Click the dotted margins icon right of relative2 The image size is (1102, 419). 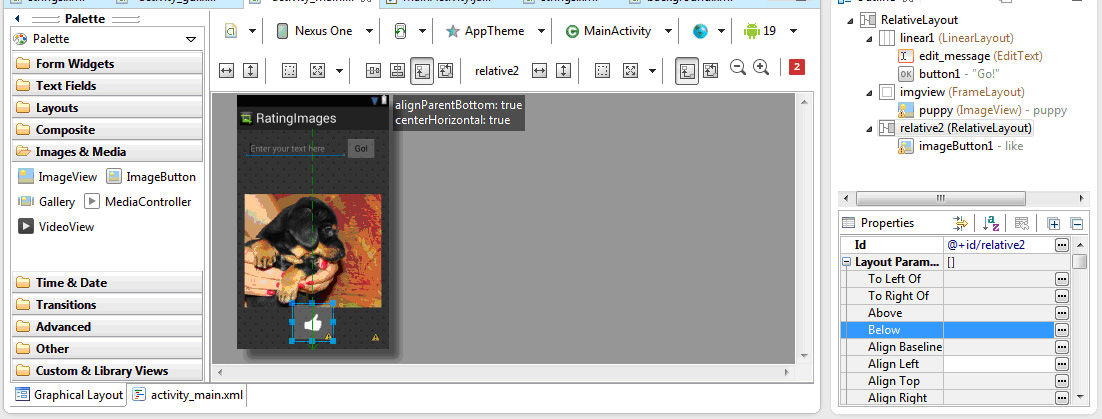pos(602,70)
